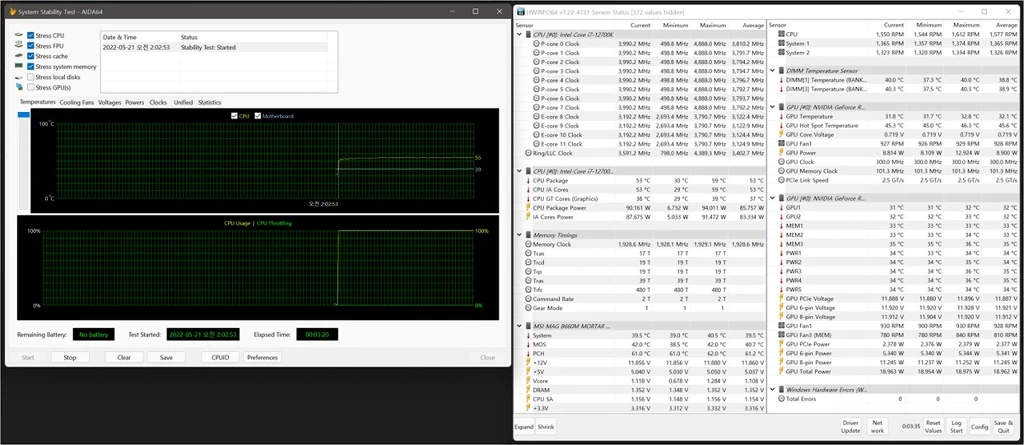Image resolution: width=1024 pixels, height=445 pixels.
Task: Click the memory module icon beside Stress system memory
Action: [18, 66]
